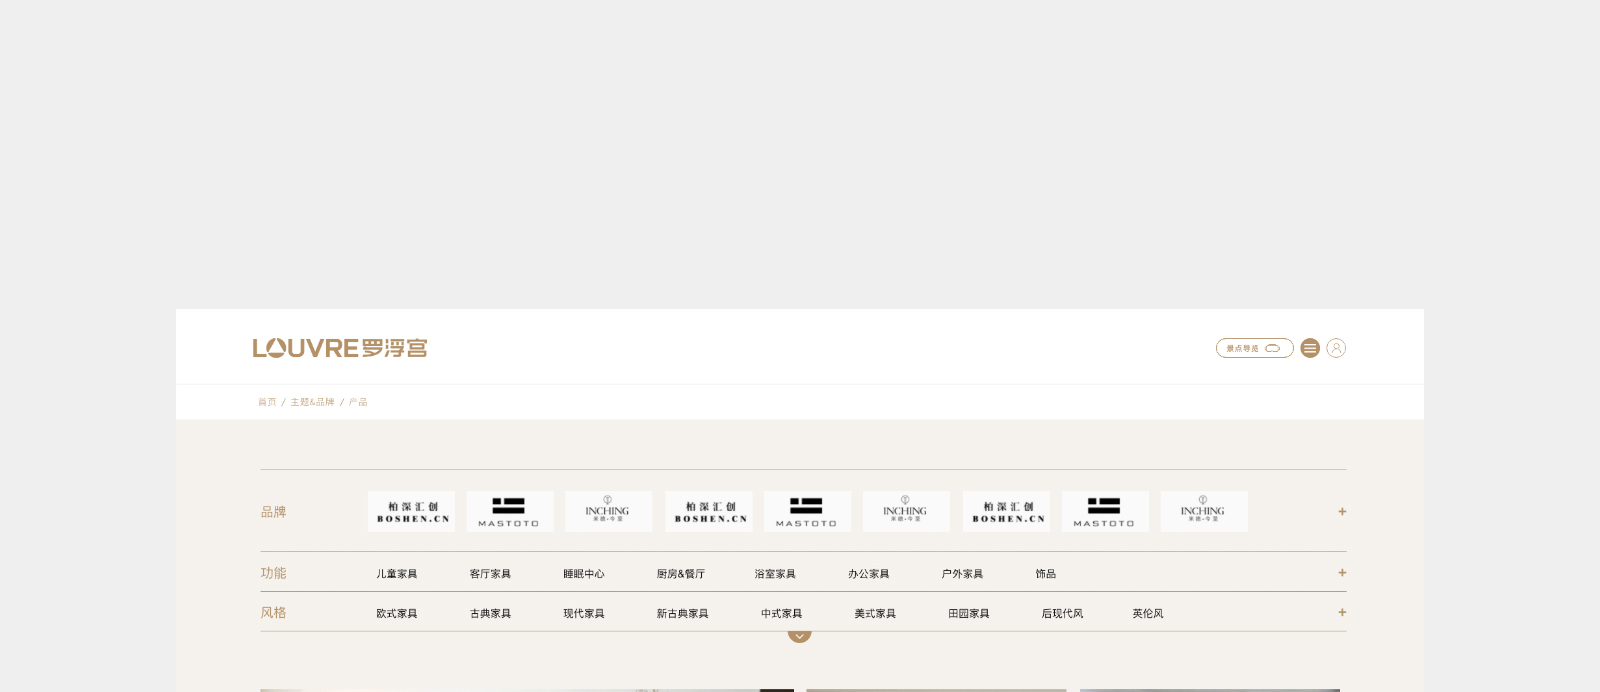Select the third MASTOTO brand logo

coord(1104,511)
